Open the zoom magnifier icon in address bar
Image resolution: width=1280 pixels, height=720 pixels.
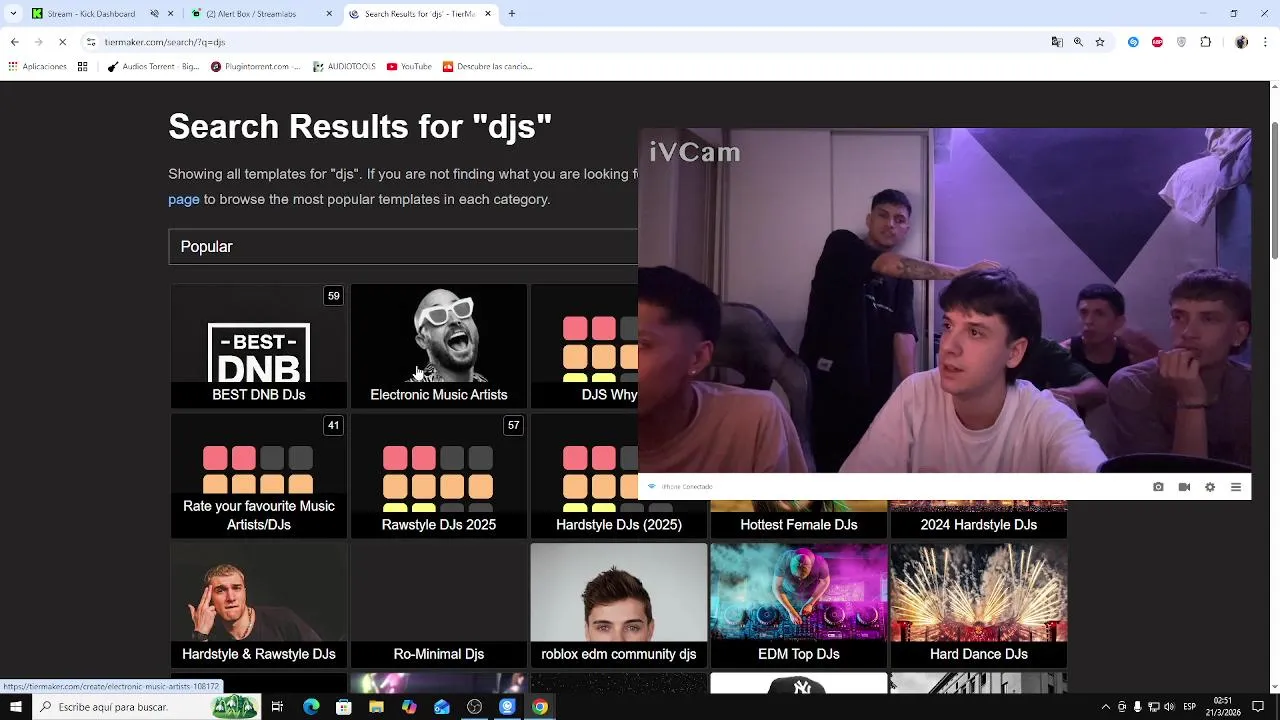tap(1078, 42)
